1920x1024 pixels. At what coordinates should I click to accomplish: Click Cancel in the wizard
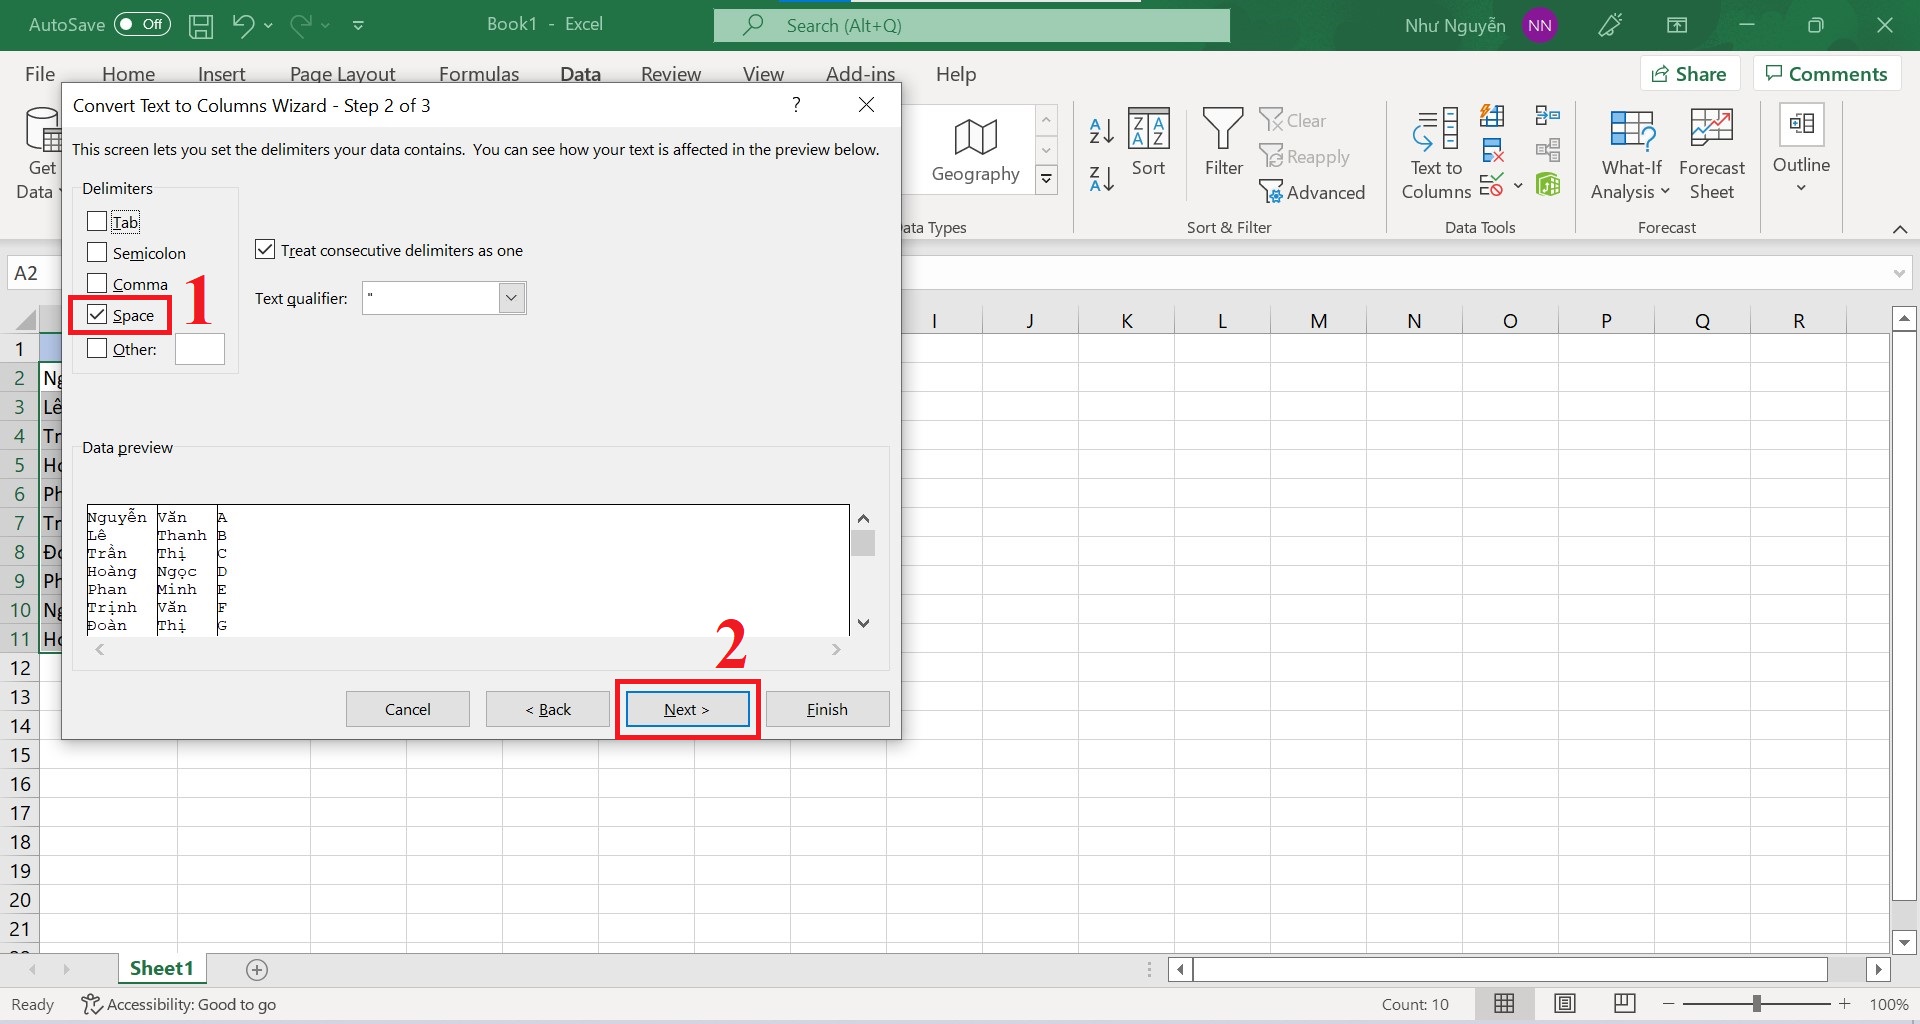pos(408,709)
